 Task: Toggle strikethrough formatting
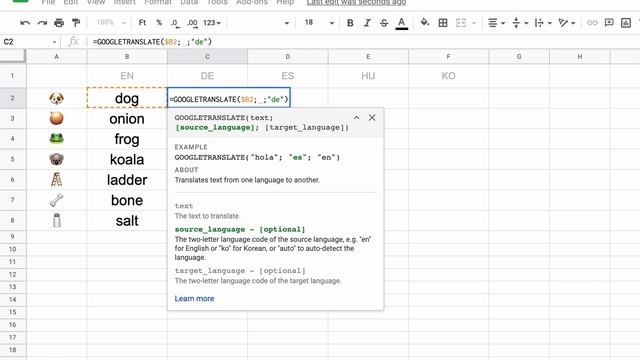point(384,23)
